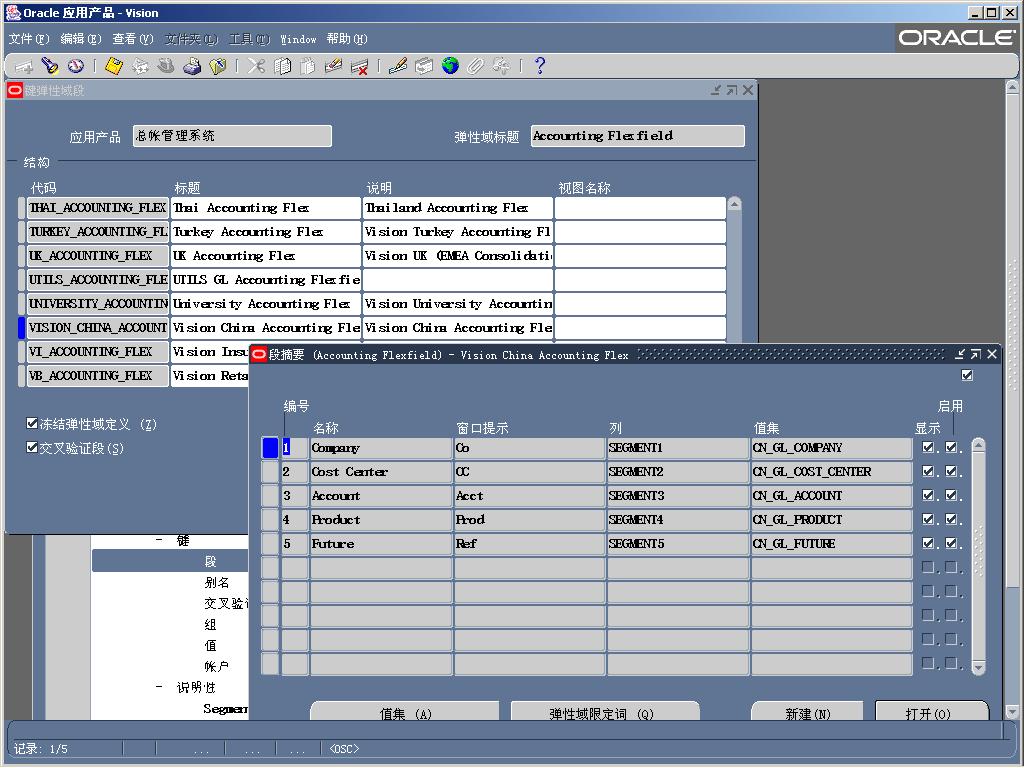This screenshot has height=768, width=1024.
Task: Click the Cut scissors icon
Action: pyautogui.click(x=256, y=66)
